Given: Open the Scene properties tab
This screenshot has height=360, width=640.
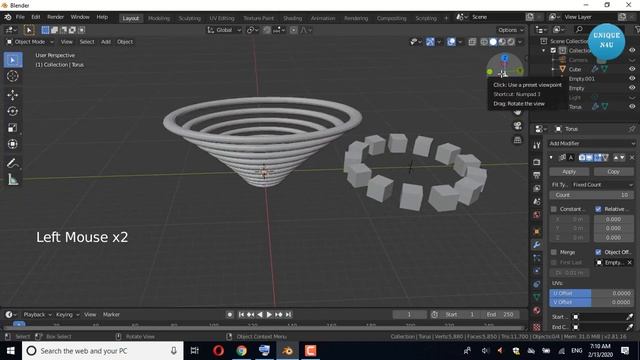Looking at the screenshot, I should [537, 202].
